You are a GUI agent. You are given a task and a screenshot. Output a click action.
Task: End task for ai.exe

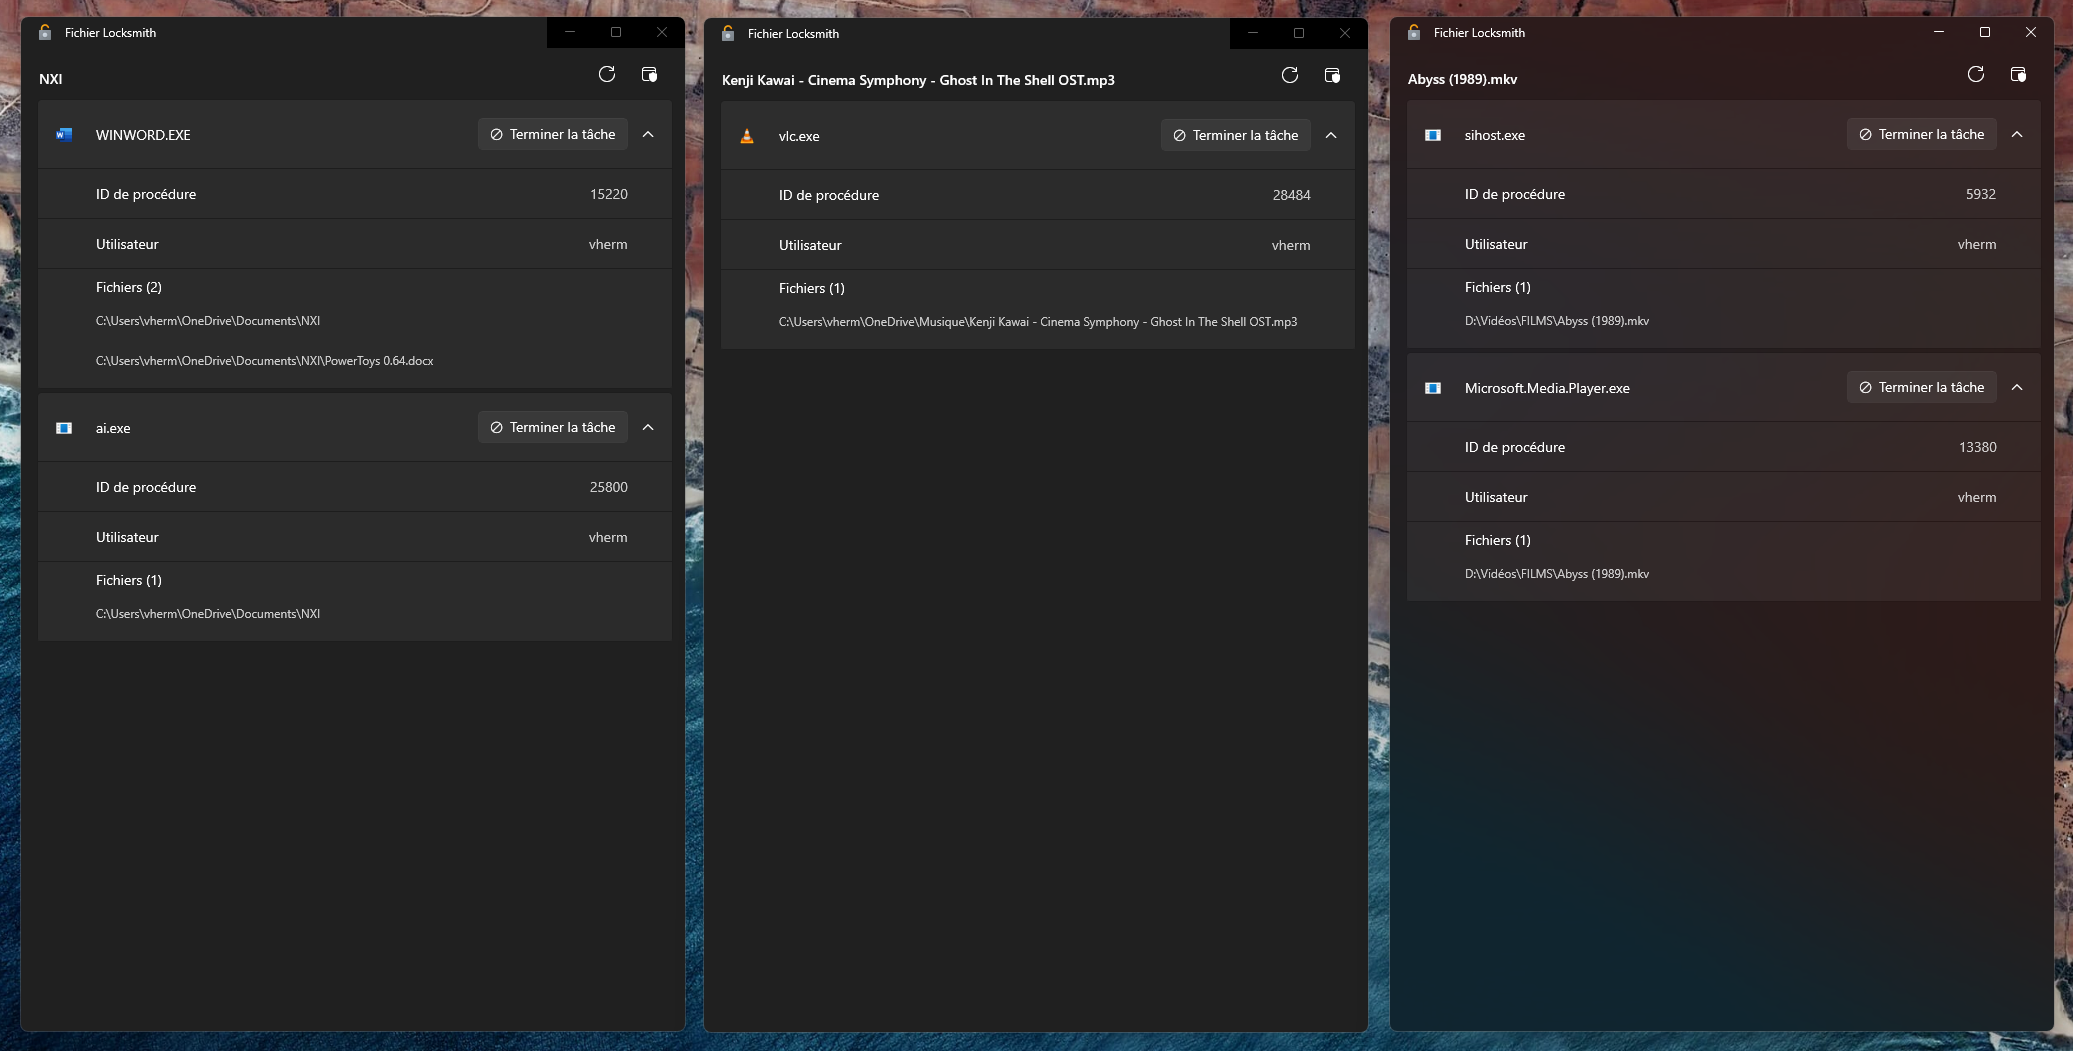[x=553, y=427]
